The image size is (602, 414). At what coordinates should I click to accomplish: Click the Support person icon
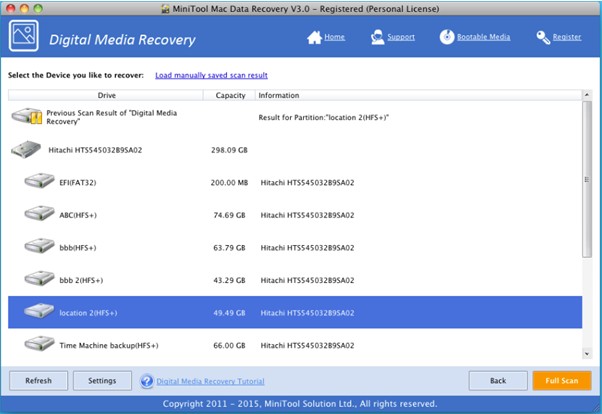point(377,37)
